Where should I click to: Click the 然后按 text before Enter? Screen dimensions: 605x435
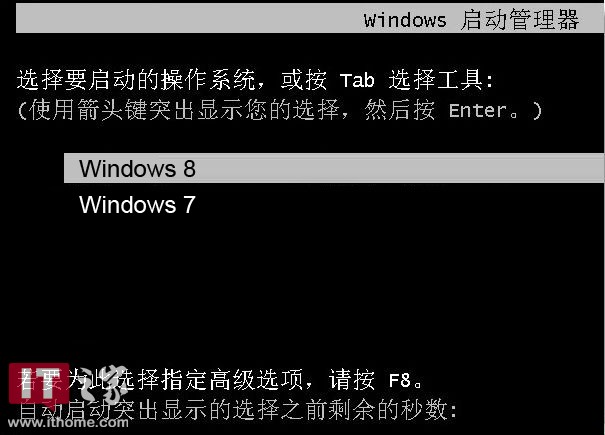400,110
